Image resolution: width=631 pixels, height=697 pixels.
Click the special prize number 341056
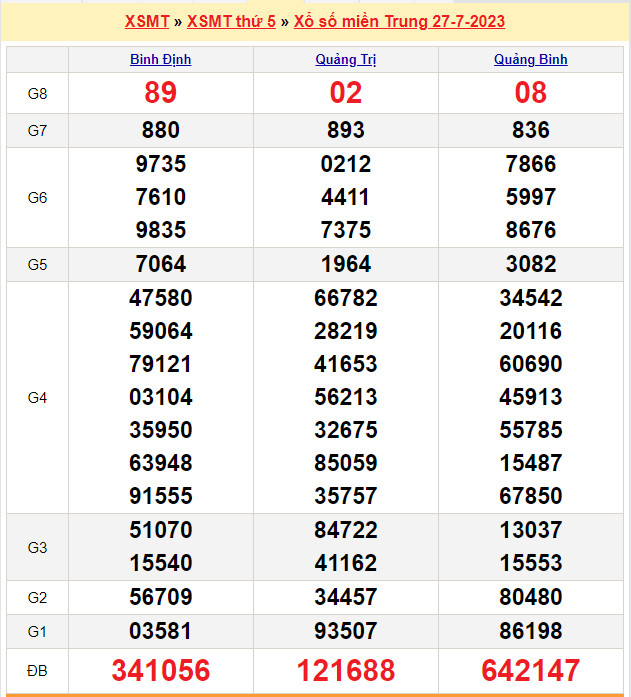coord(160,670)
